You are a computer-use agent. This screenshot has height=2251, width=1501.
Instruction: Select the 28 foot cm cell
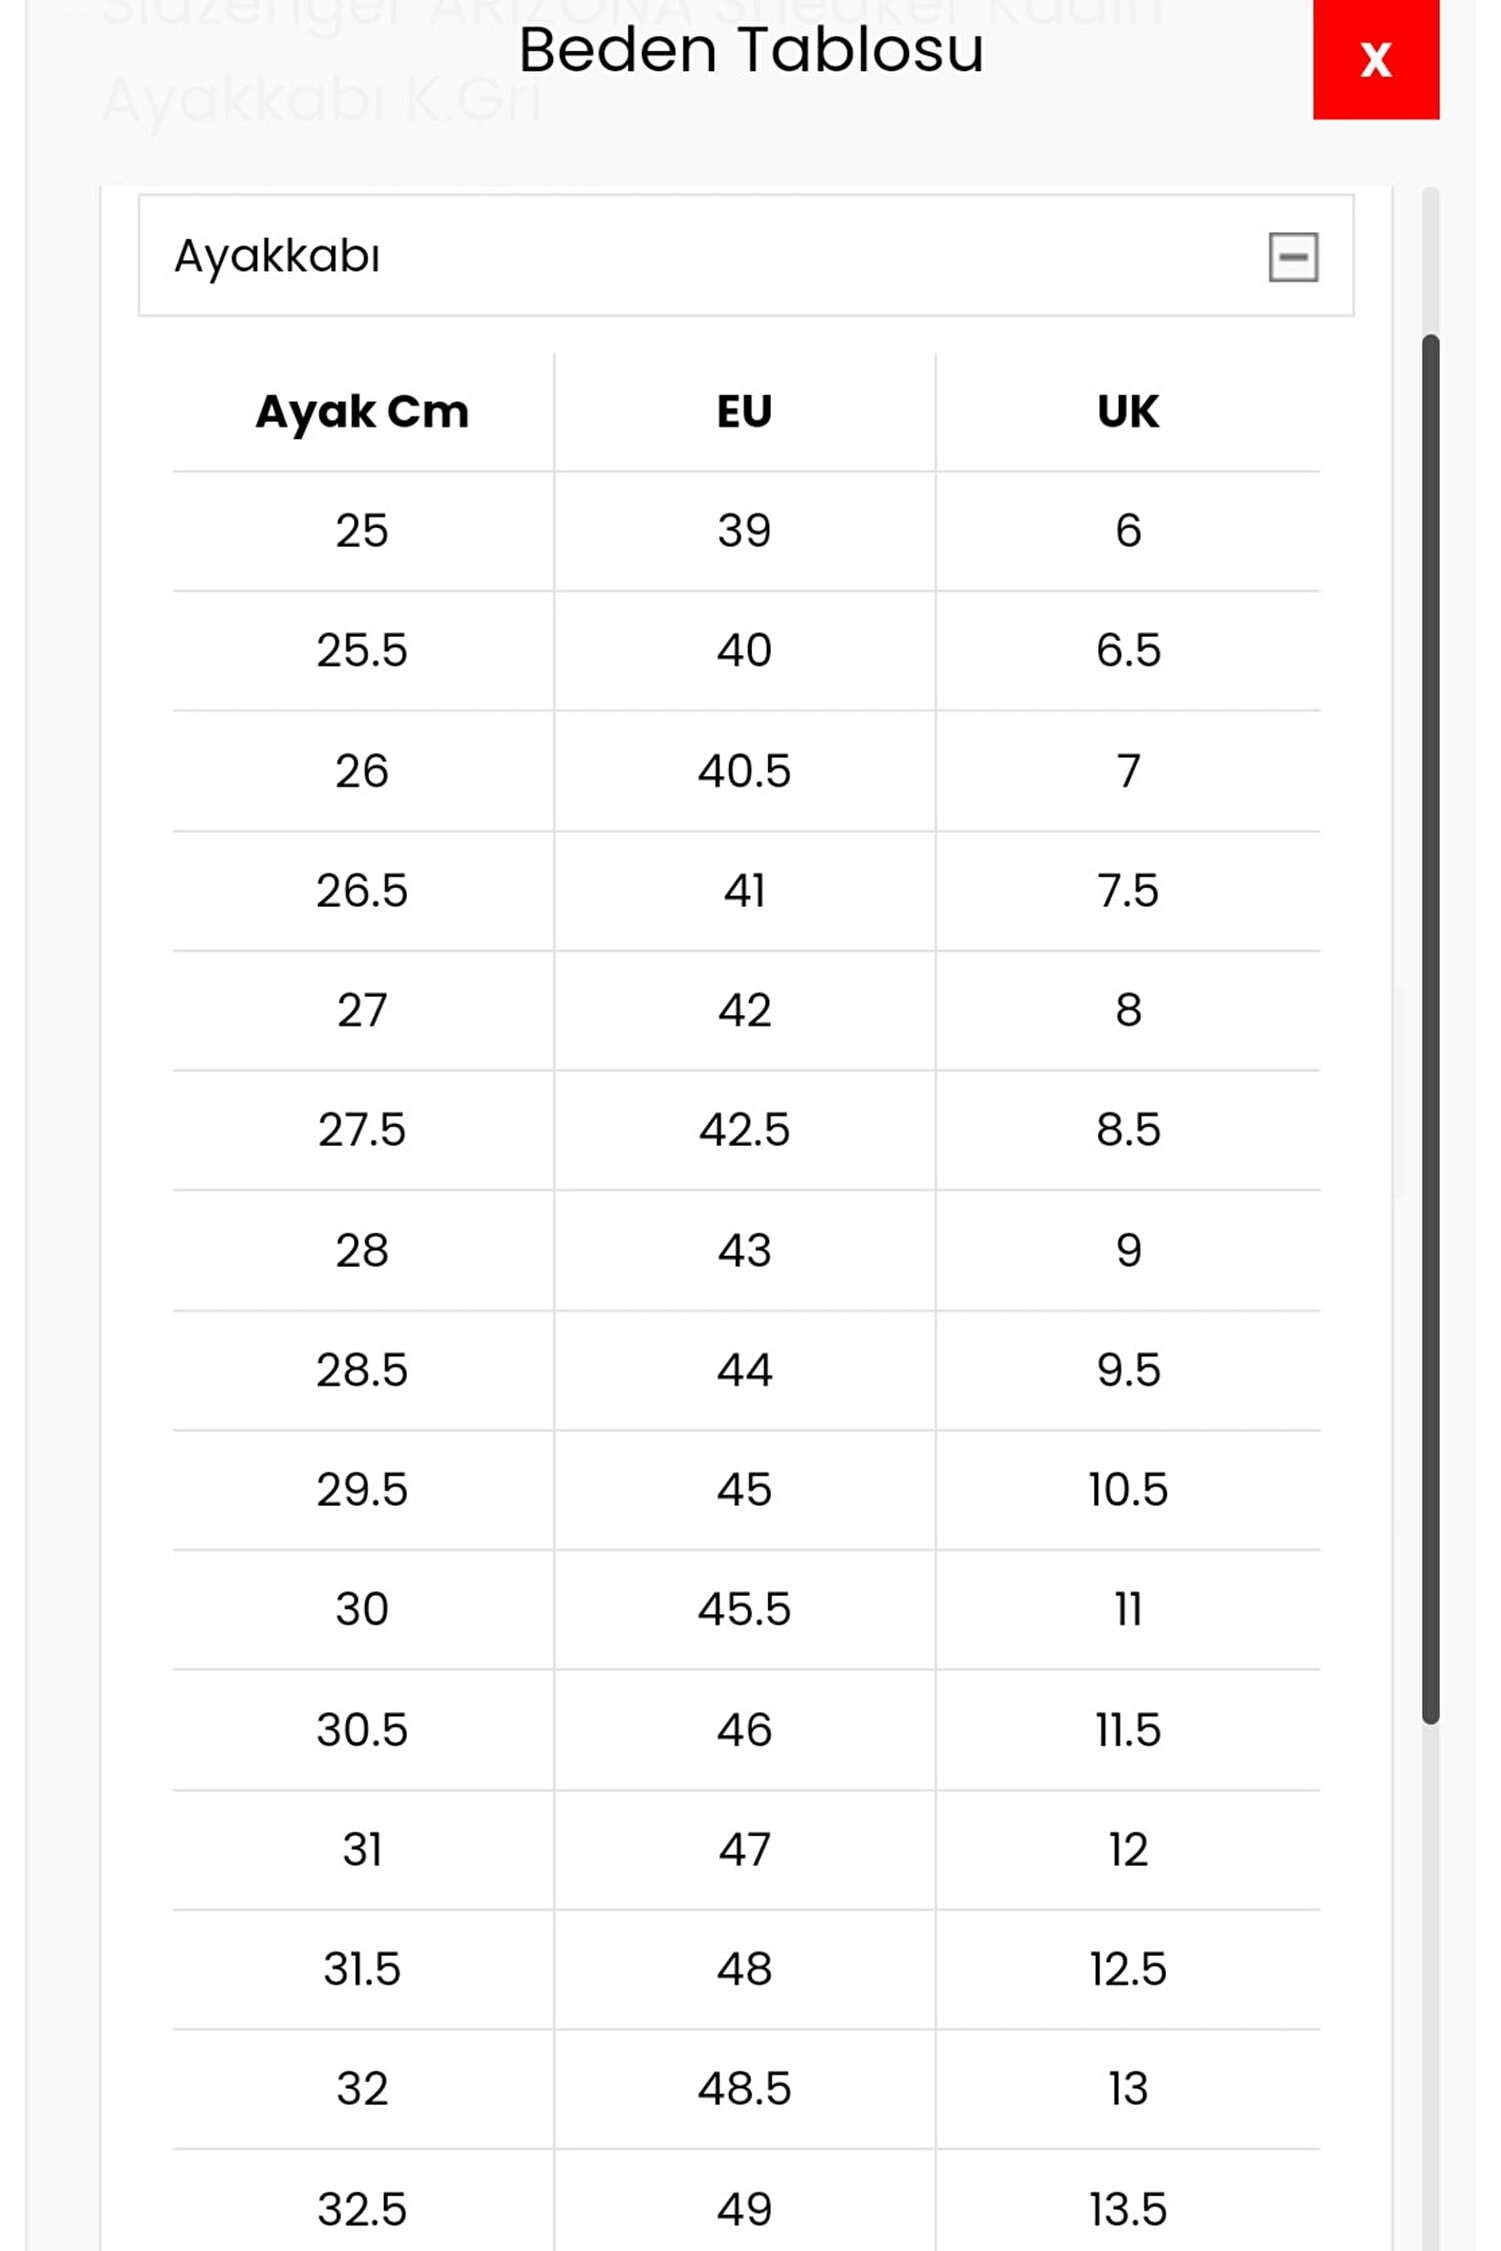362,1250
